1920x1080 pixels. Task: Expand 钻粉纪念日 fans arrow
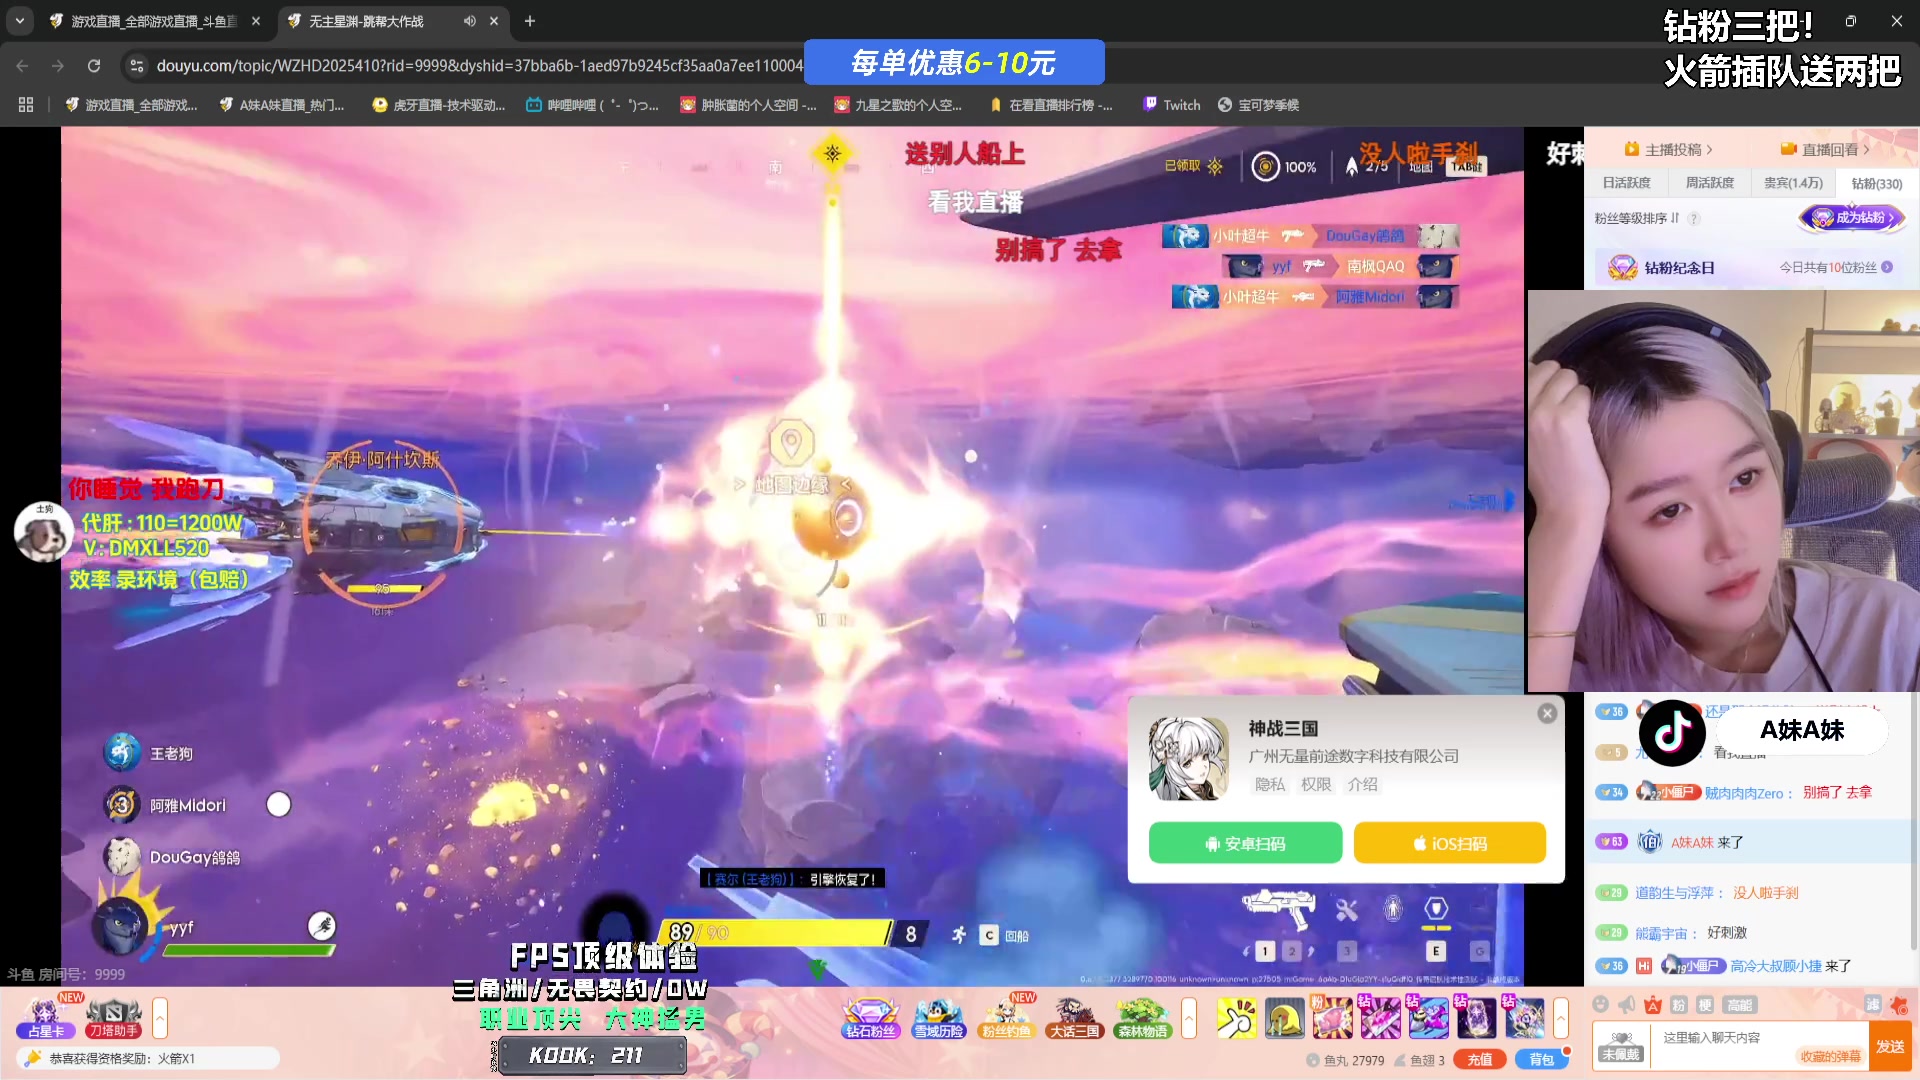(x=1887, y=267)
